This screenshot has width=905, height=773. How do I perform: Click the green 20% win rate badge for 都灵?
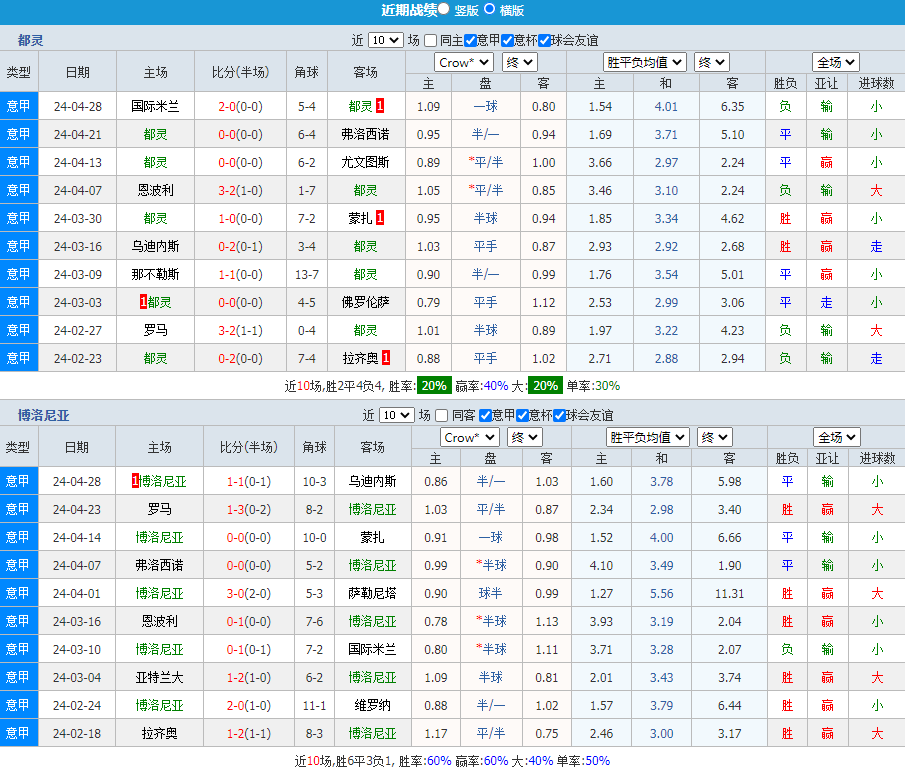click(434, 386)
